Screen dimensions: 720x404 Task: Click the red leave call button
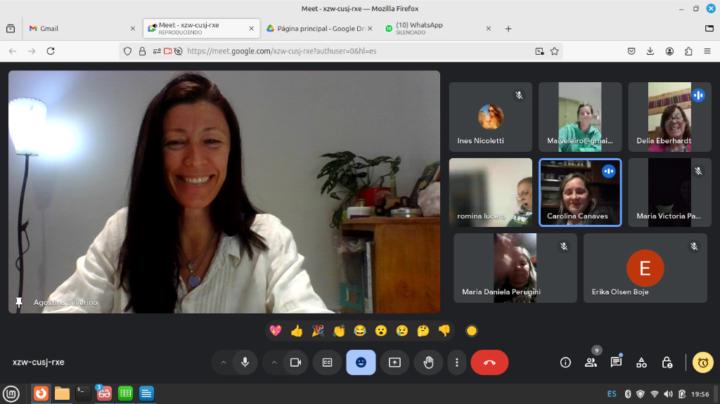489,362
